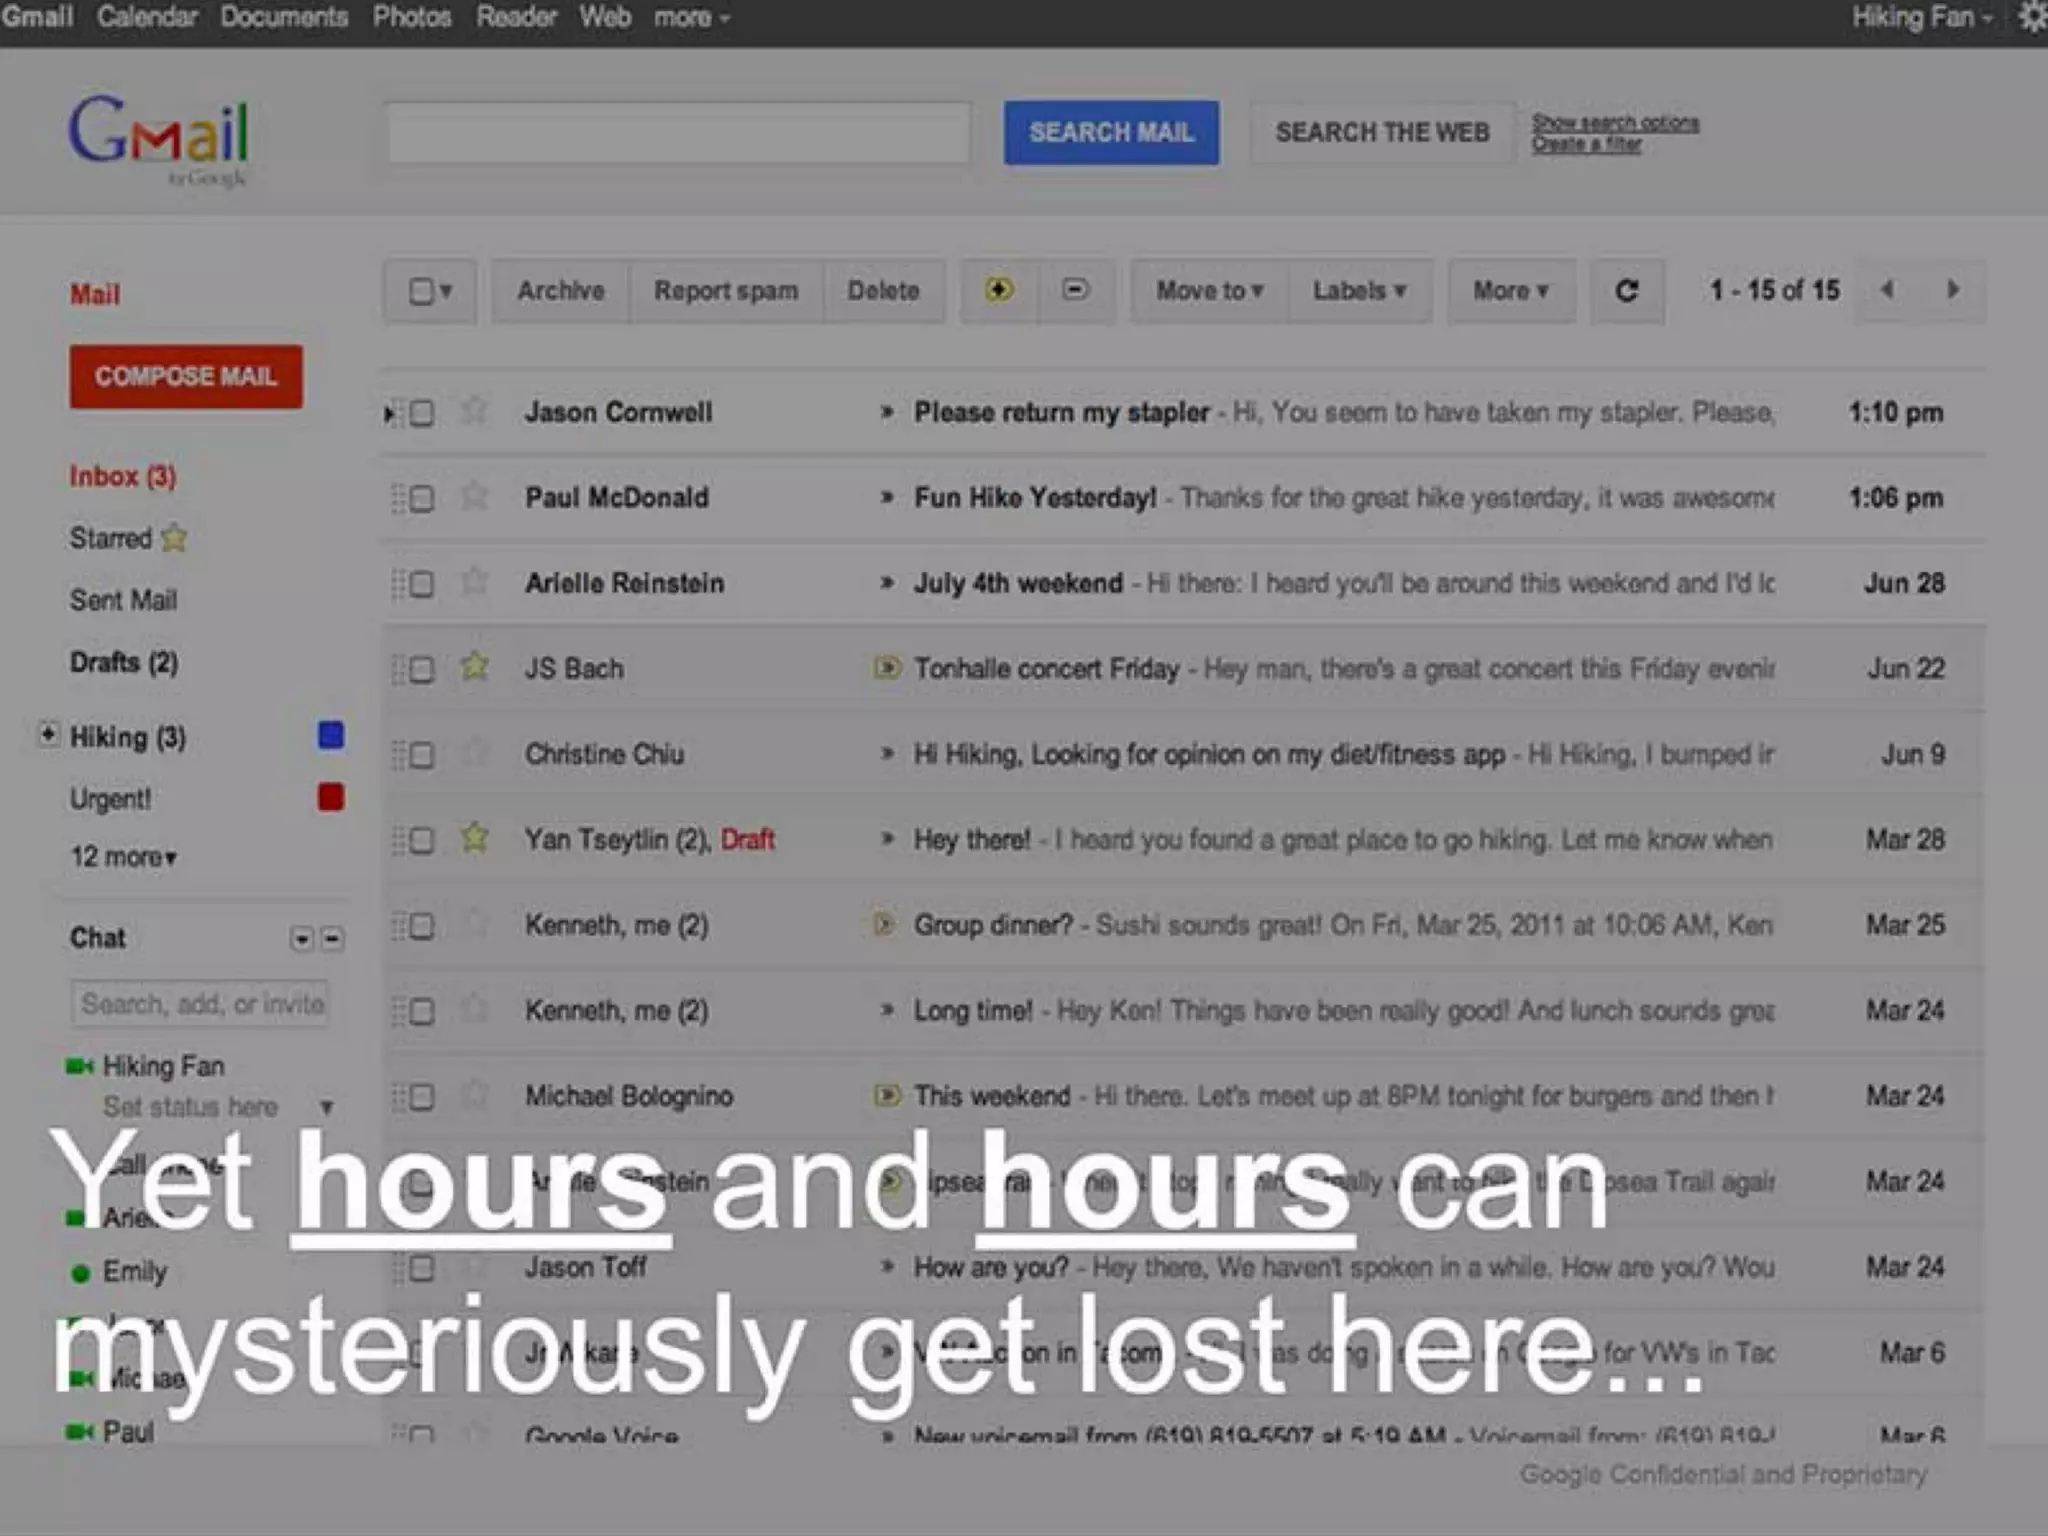Click star icon beside Starred label
Image resolution: width=2048 pixels, height=1536 pixels.
click(174, 538)
